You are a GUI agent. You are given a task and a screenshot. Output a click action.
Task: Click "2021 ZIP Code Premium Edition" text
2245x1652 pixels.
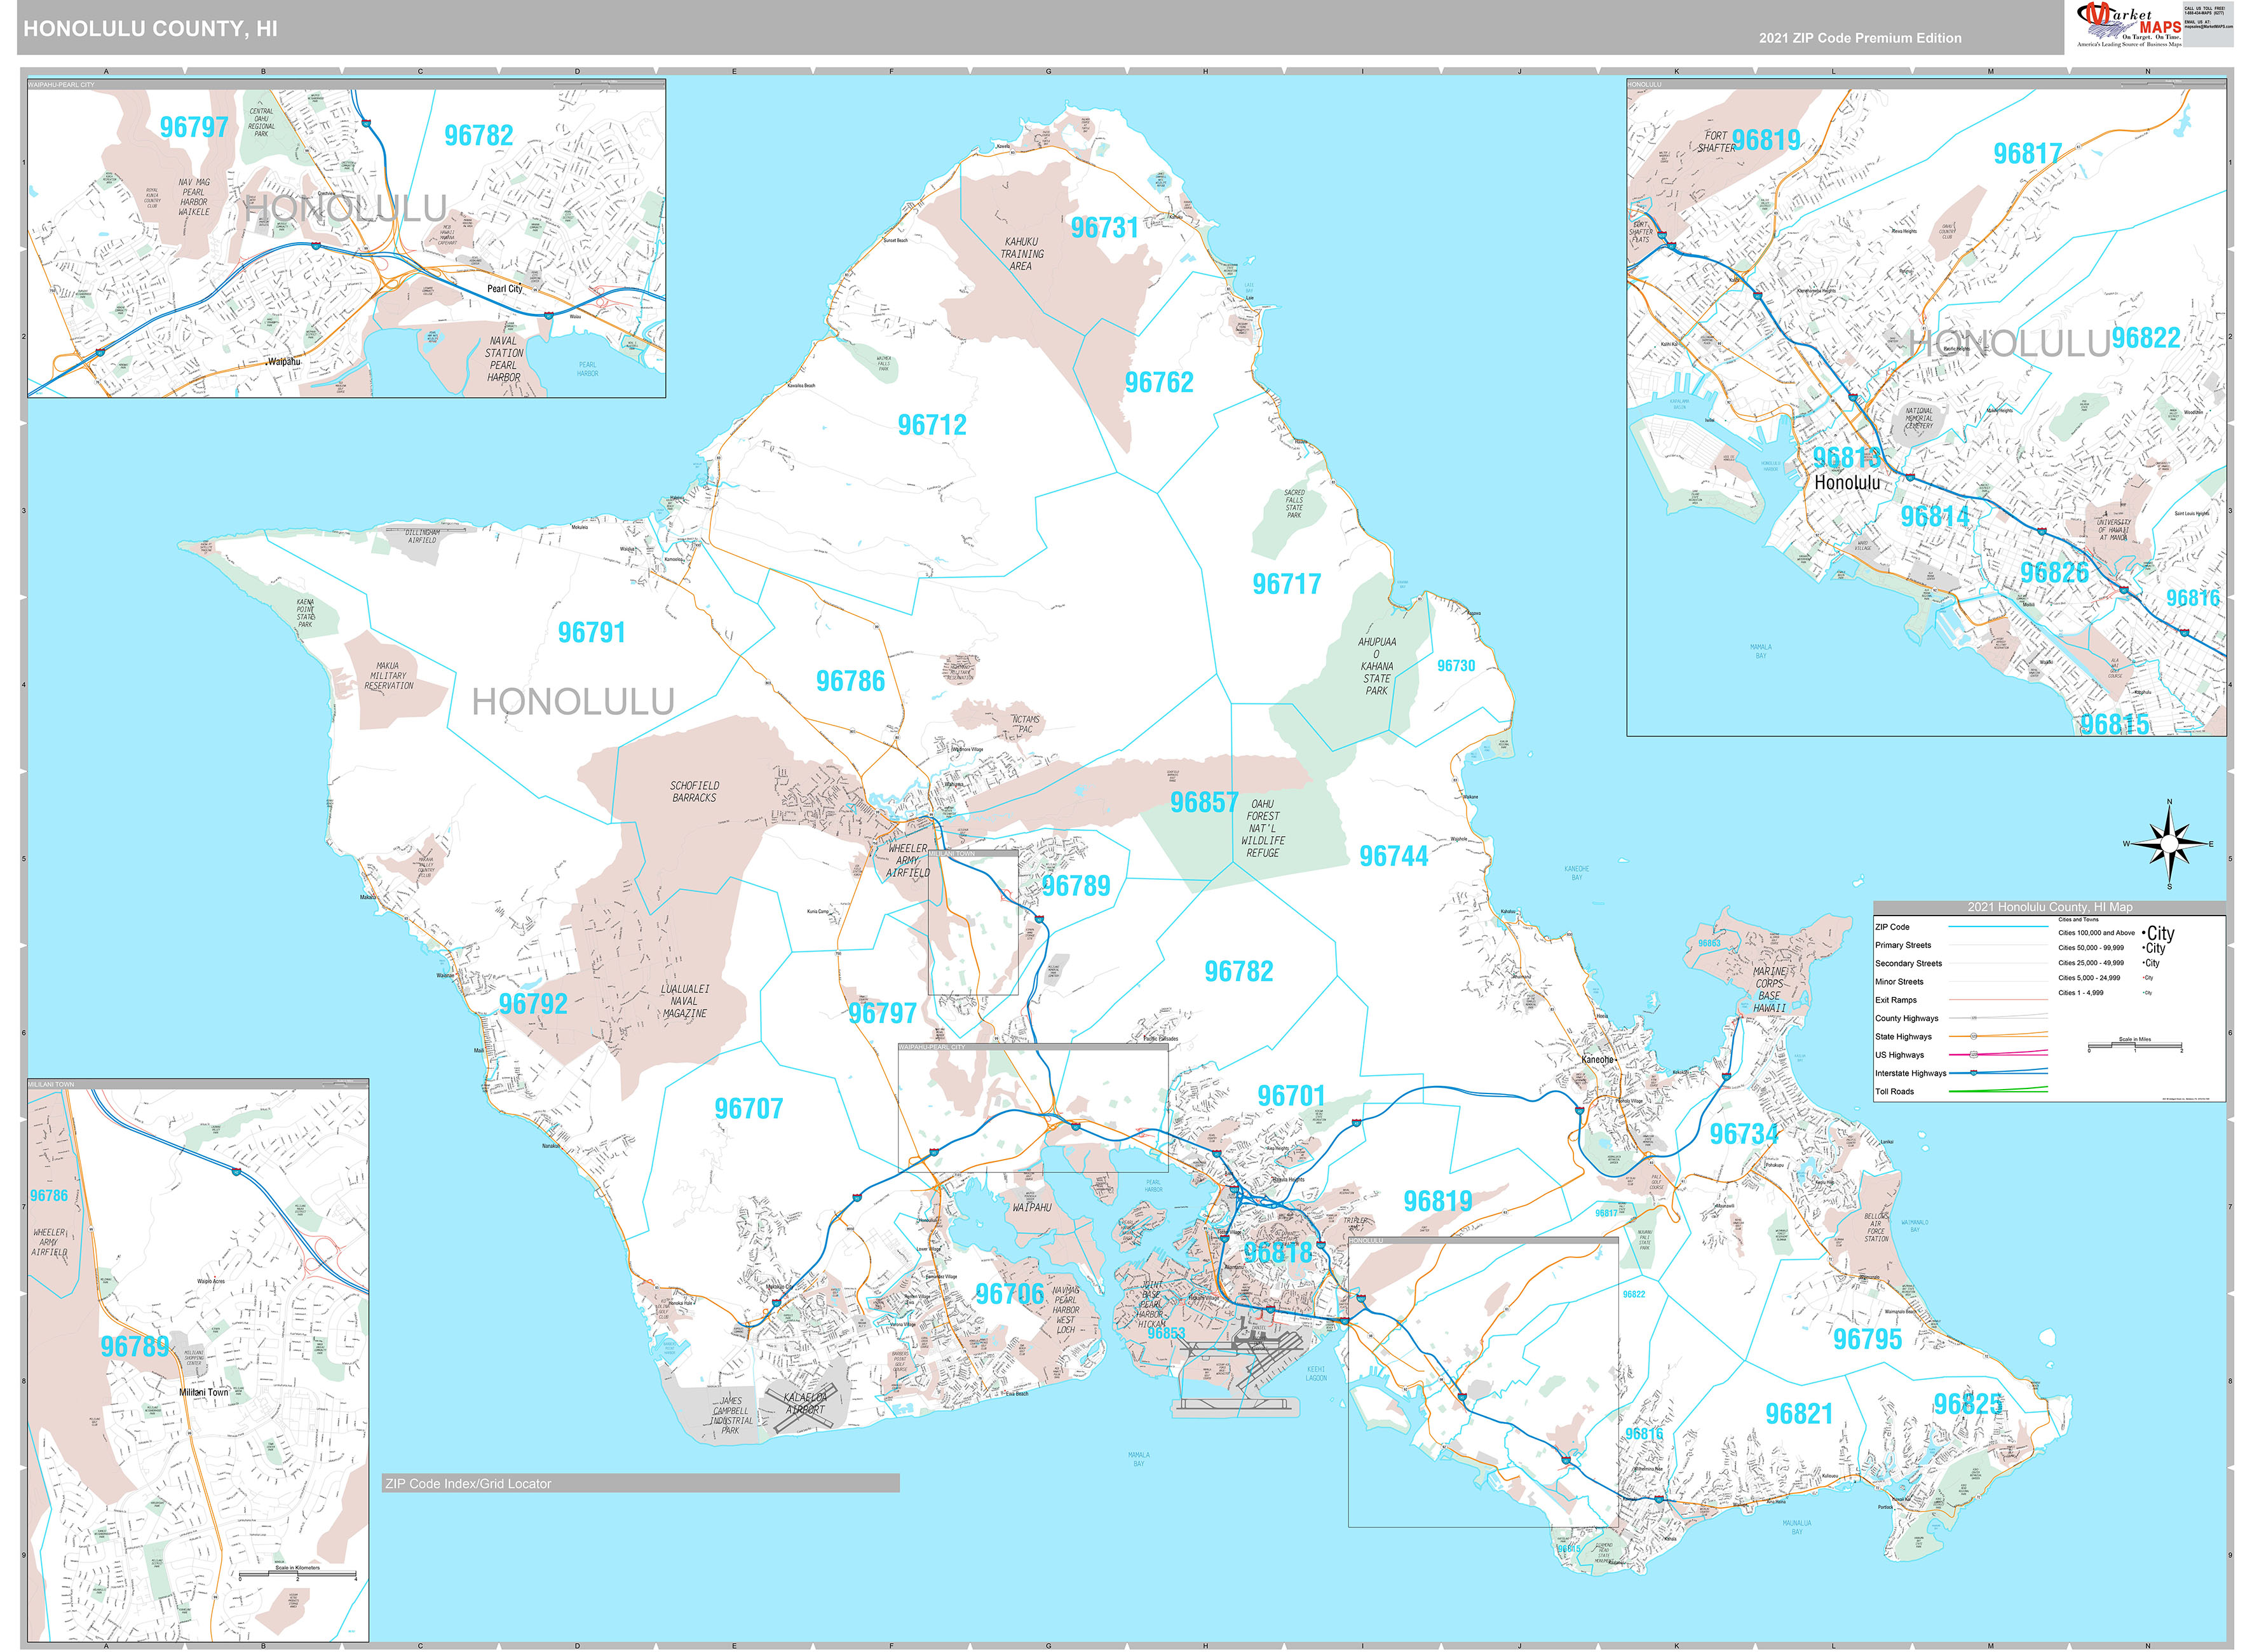click(x=1860, y=38)
